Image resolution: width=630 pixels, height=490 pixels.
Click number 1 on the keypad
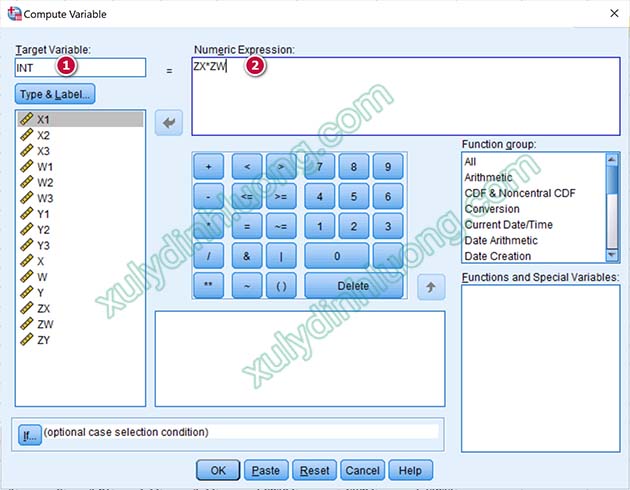tap(319, 226)
